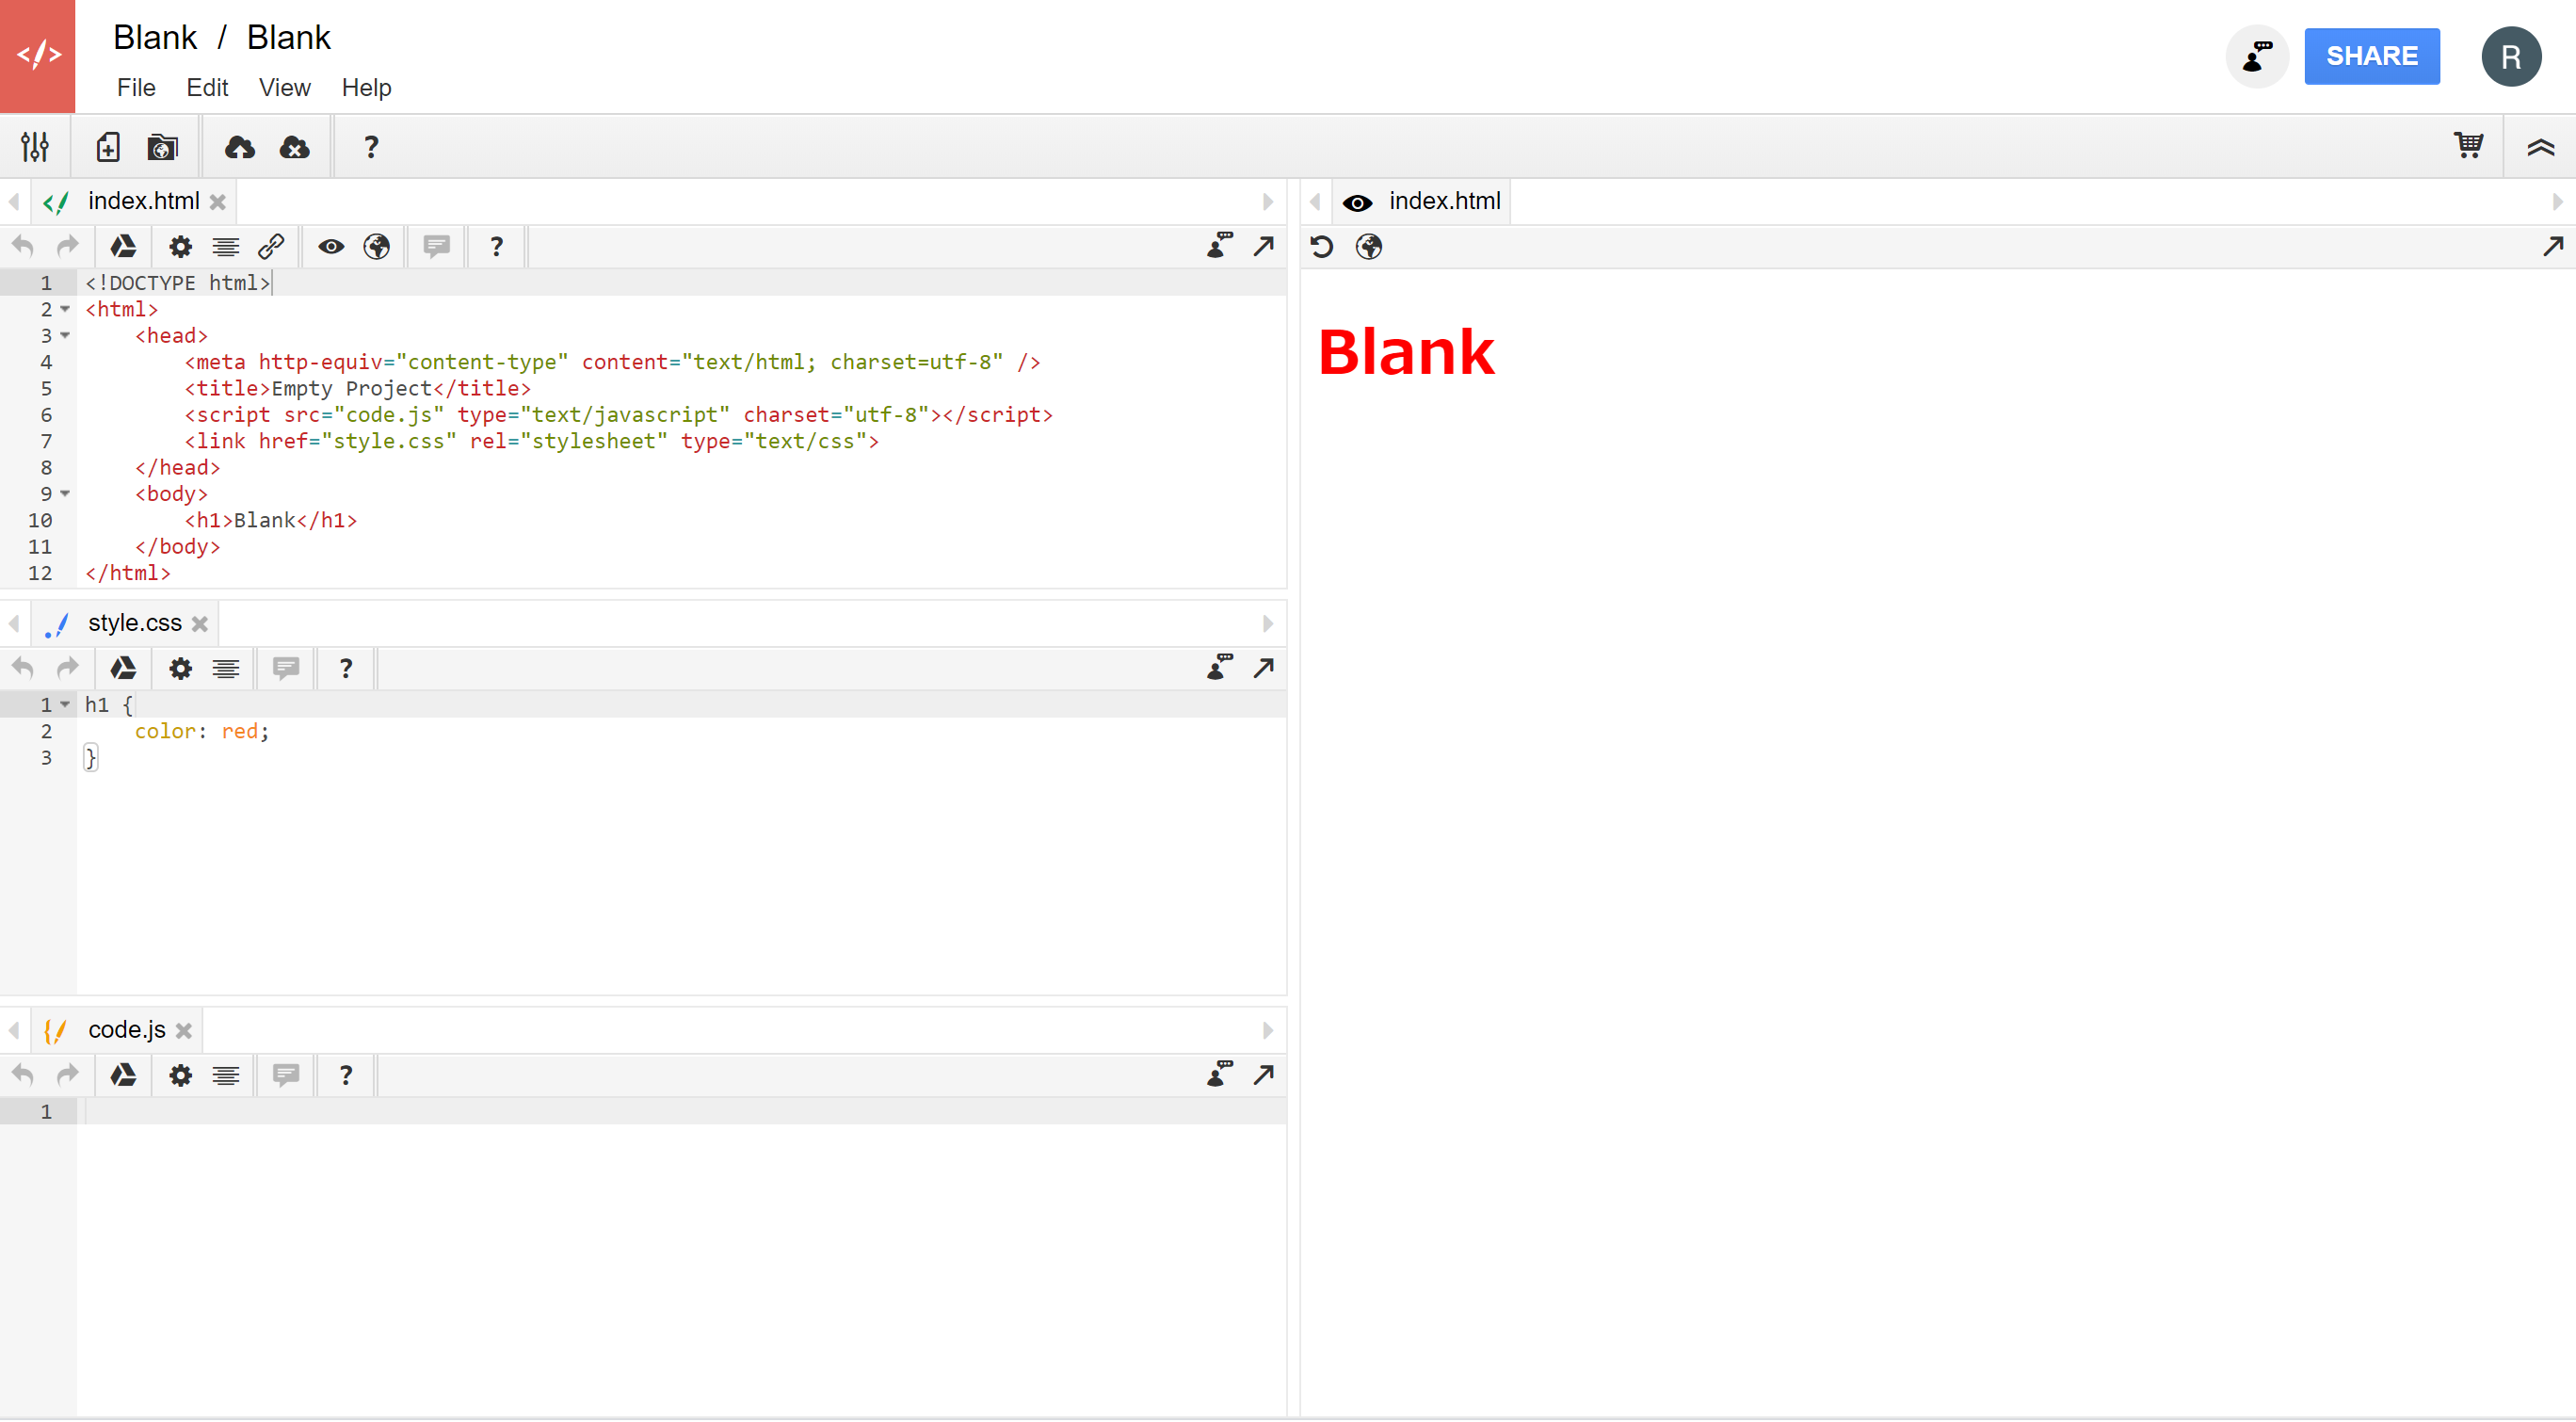Screen dimensions: 2576x1422
Task: Click the Google Drive icon in the style.css toolbar
Action: click(x=123, y=668)
